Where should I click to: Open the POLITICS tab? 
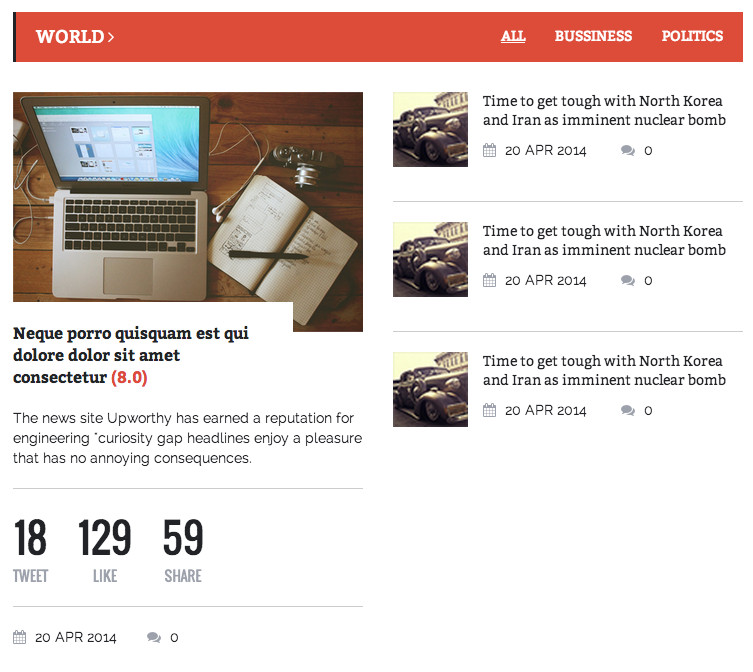pyautogui.click(x=692, y=36)
